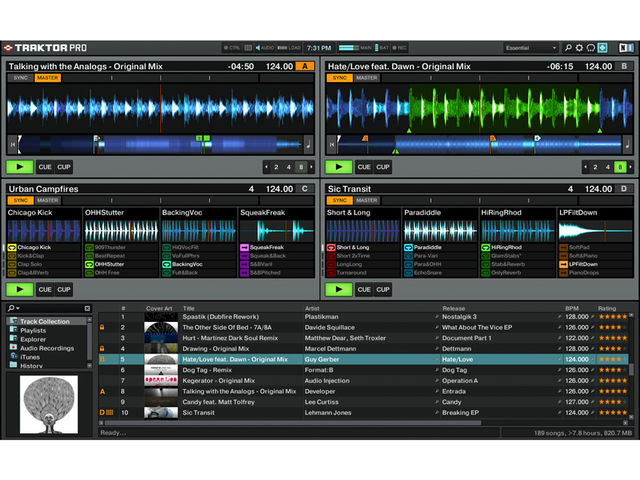Click lock icon on The Other Side Of Bed row

pos(102,327)
